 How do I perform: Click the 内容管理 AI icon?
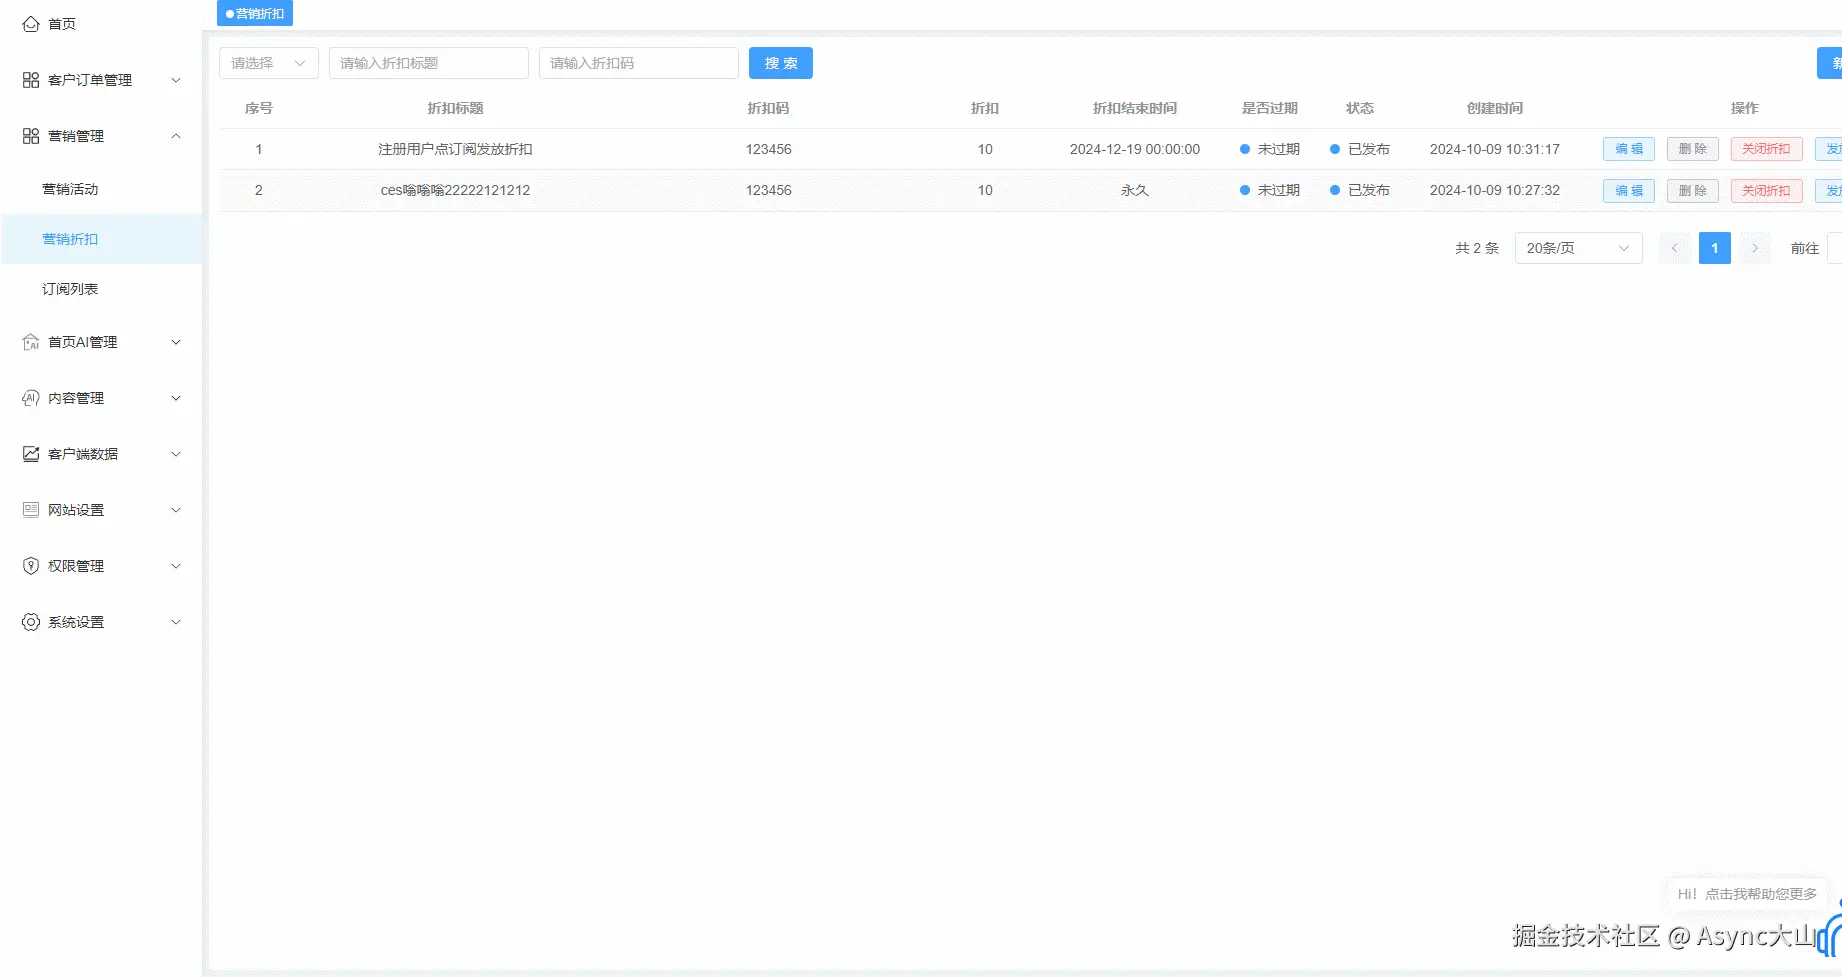pos(31,398)
